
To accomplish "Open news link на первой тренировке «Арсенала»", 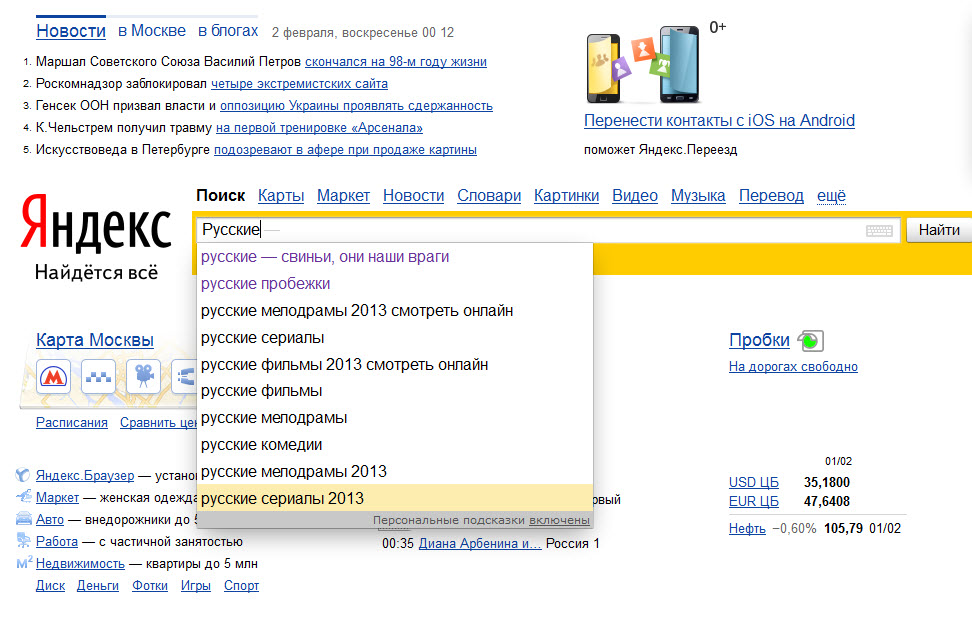I will [319, 128].
